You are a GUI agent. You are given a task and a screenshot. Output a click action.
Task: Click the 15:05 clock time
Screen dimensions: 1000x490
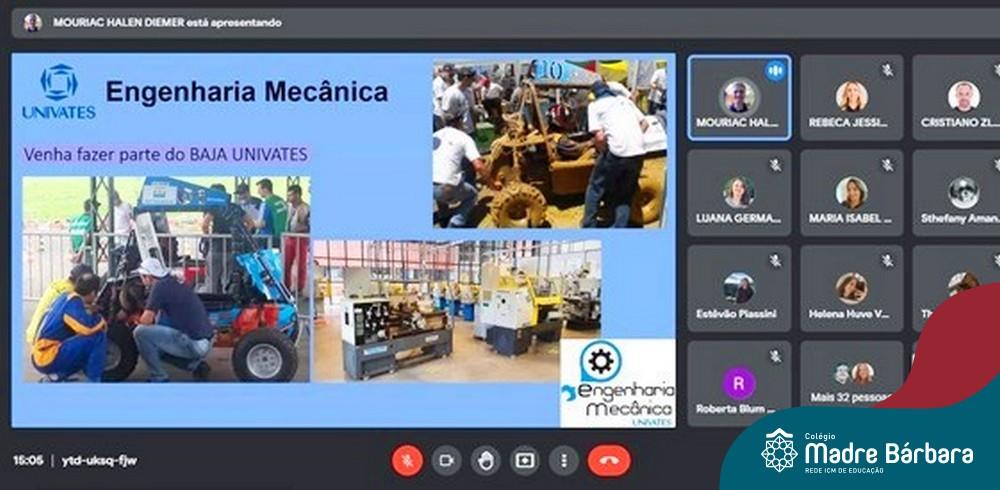click(x=28, y=461)
